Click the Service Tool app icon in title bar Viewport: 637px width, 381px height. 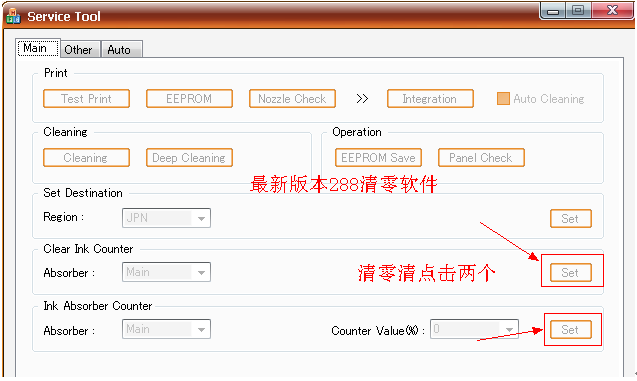pos(13,16)
